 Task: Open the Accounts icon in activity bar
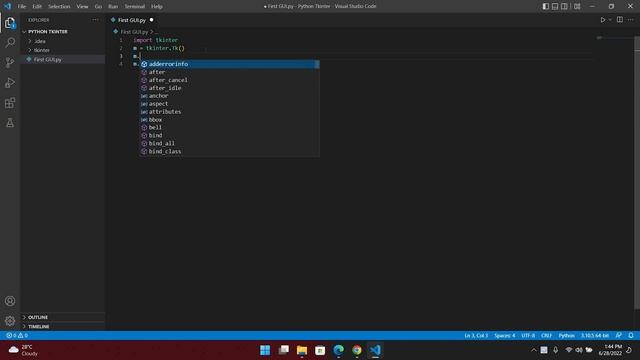click(10, 301)
